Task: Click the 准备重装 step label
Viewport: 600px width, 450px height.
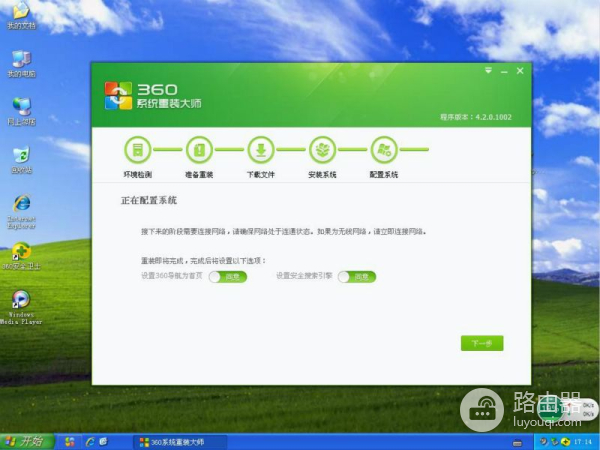Action: point(199,175)
